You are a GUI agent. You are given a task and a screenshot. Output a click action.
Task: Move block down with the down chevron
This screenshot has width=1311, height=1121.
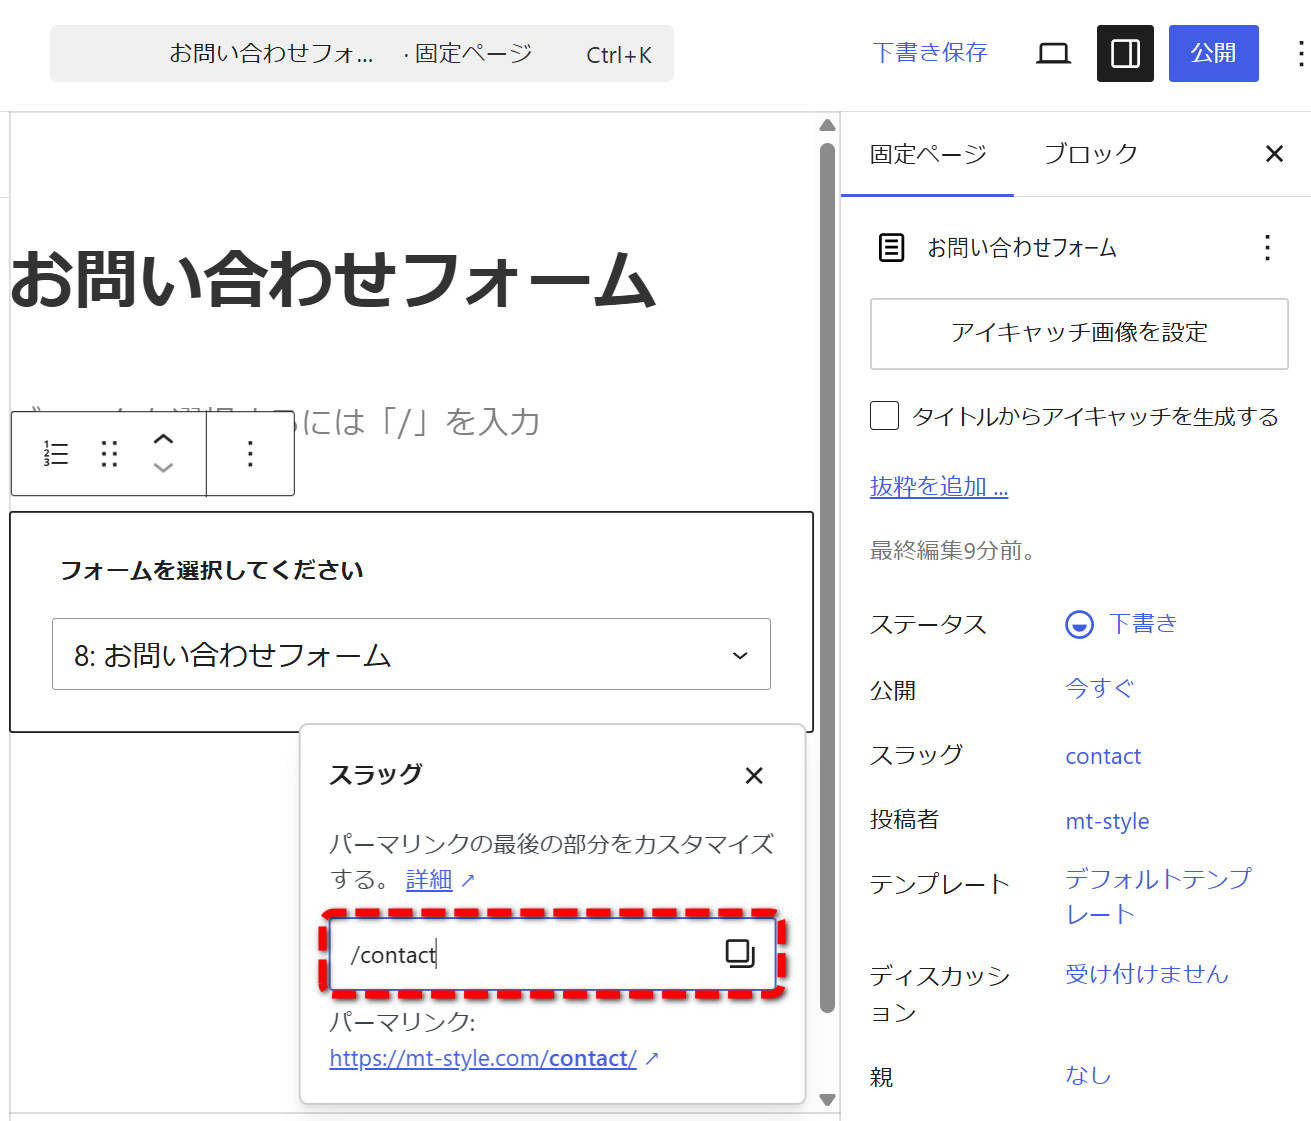(x=163, y=467)
